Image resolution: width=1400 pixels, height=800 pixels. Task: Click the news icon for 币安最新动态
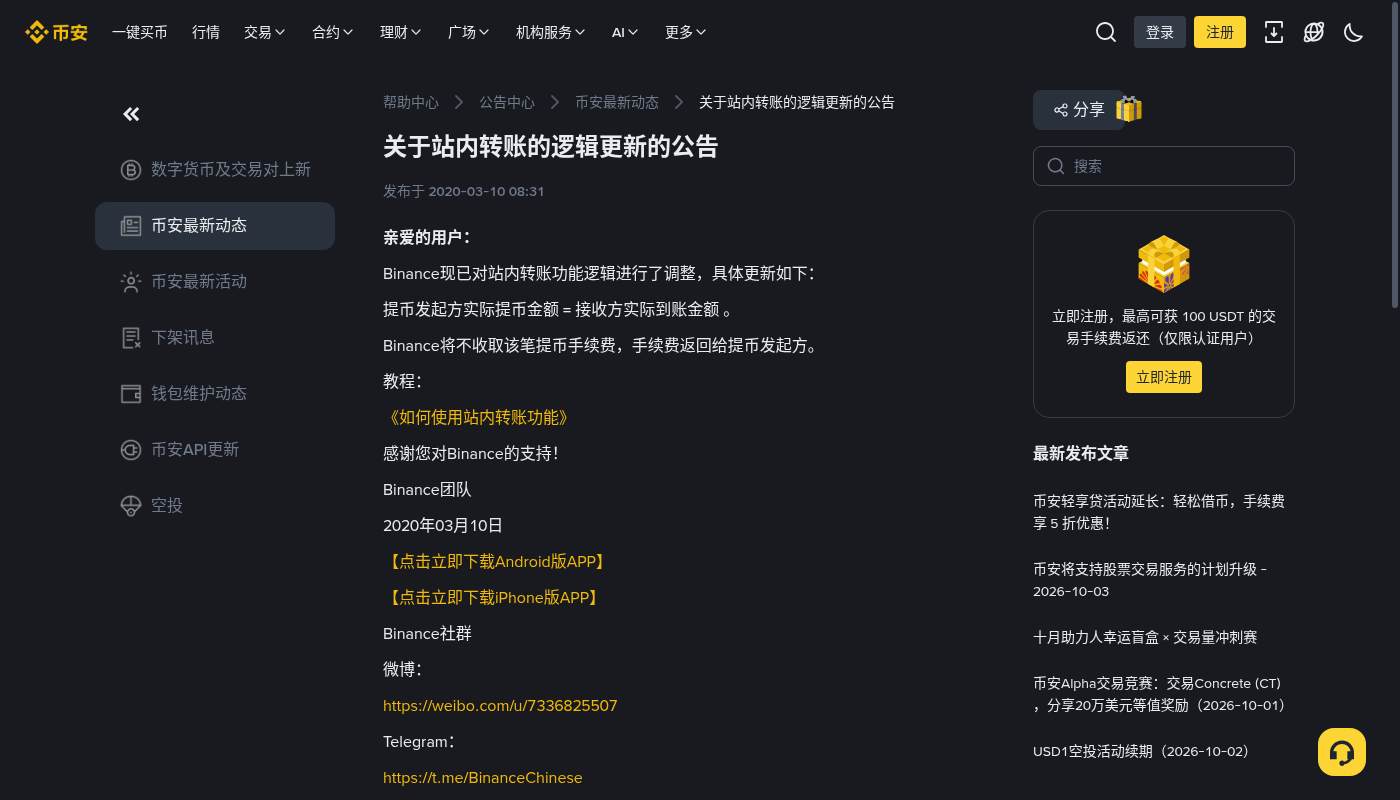click(x=131, y=226)
